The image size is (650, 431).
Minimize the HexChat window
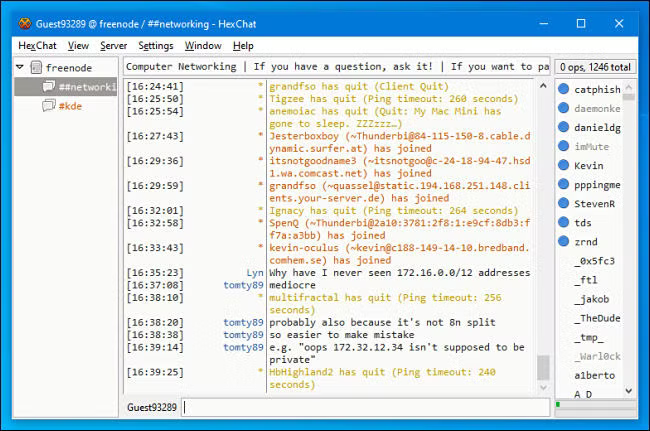click(x=544, y=24)
